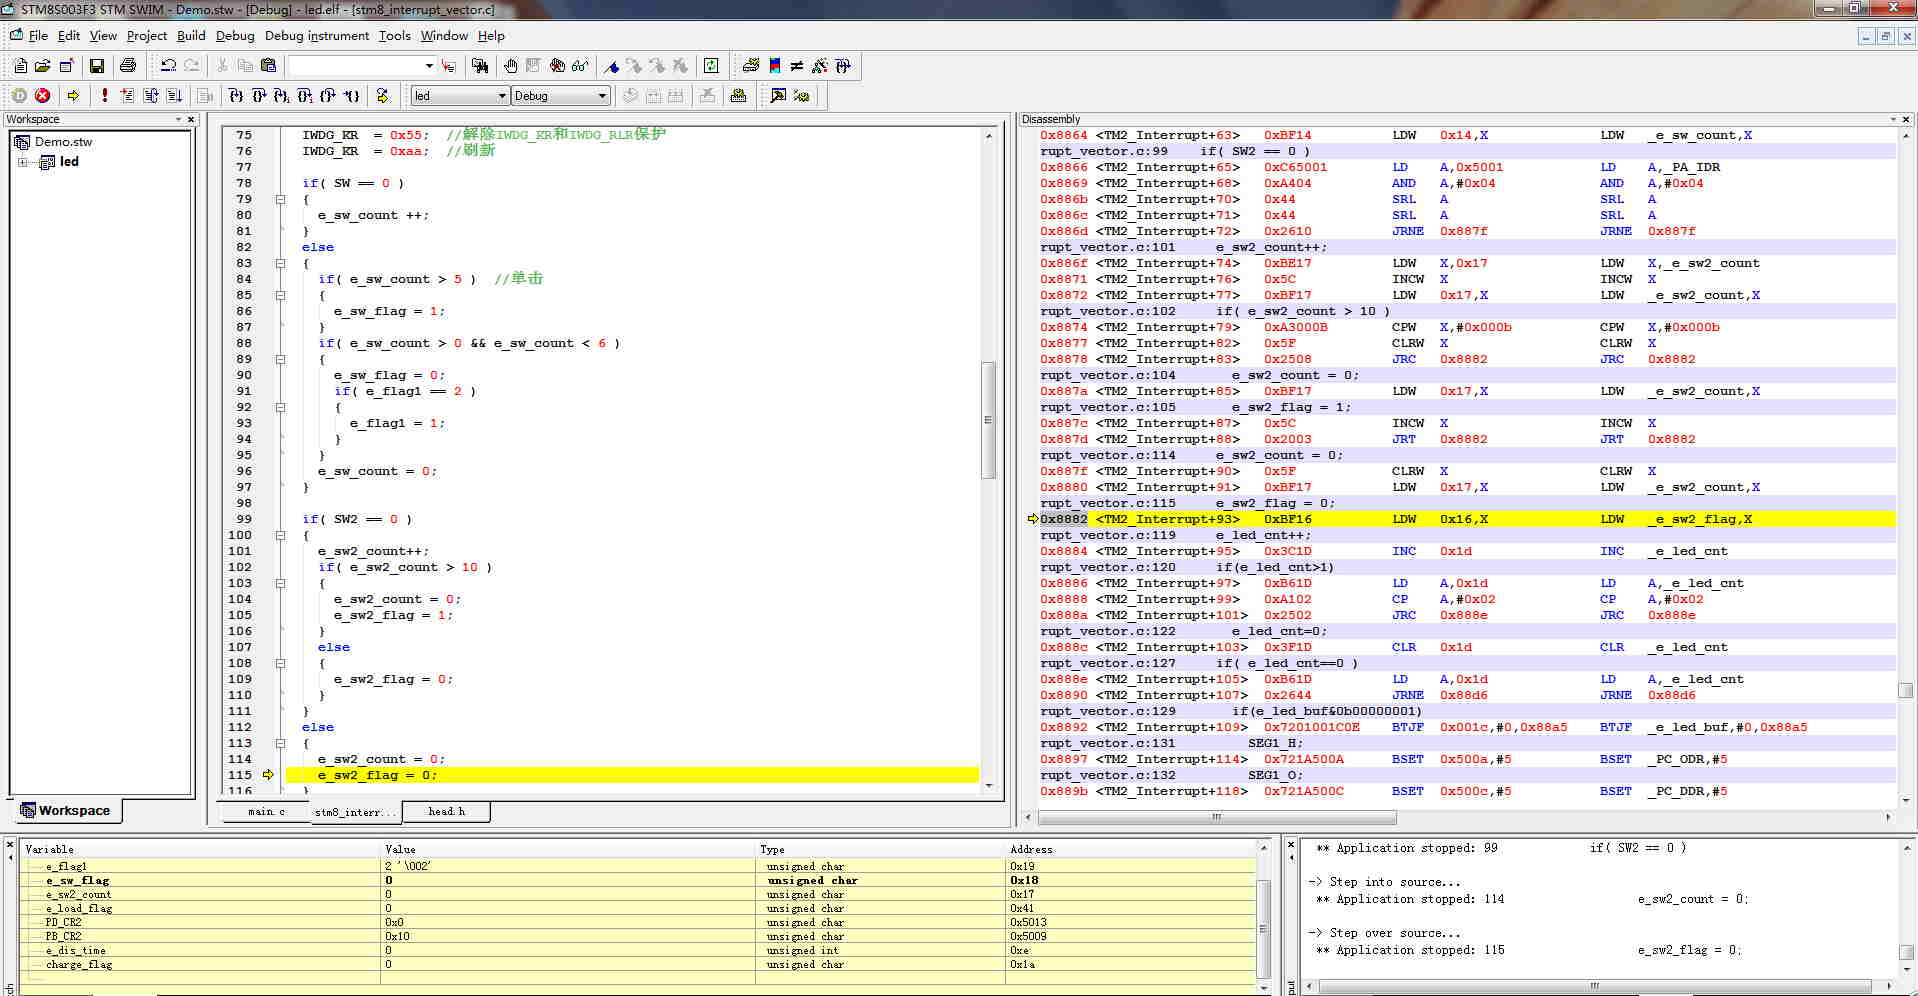Click the source editor vertical scrollbar thumb
The width and height of the screenshot is (1918, 996).
click(x=988, y=420)
